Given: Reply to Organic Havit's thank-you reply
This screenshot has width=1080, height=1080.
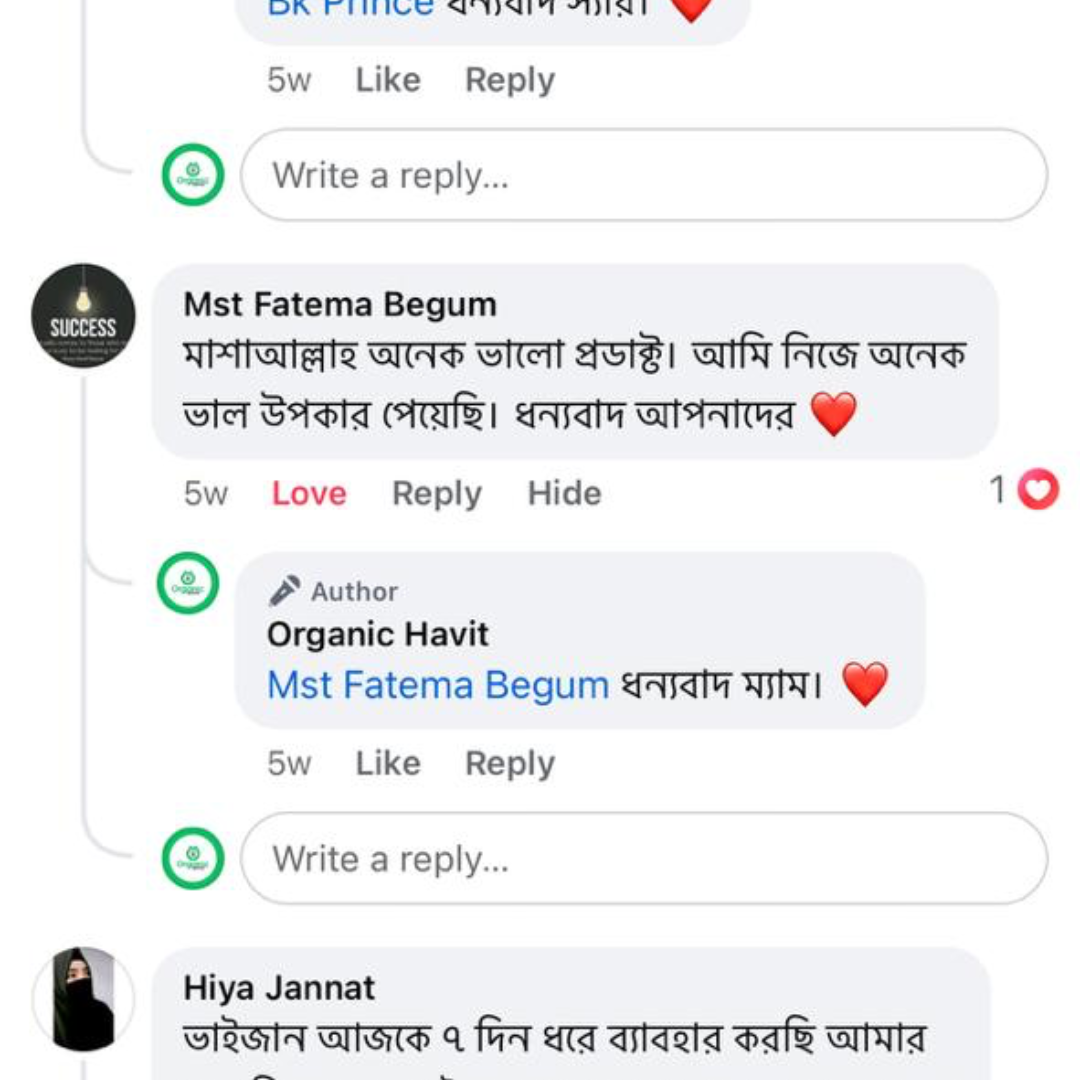Looking at the screenshot, I should tap(510, 764).
